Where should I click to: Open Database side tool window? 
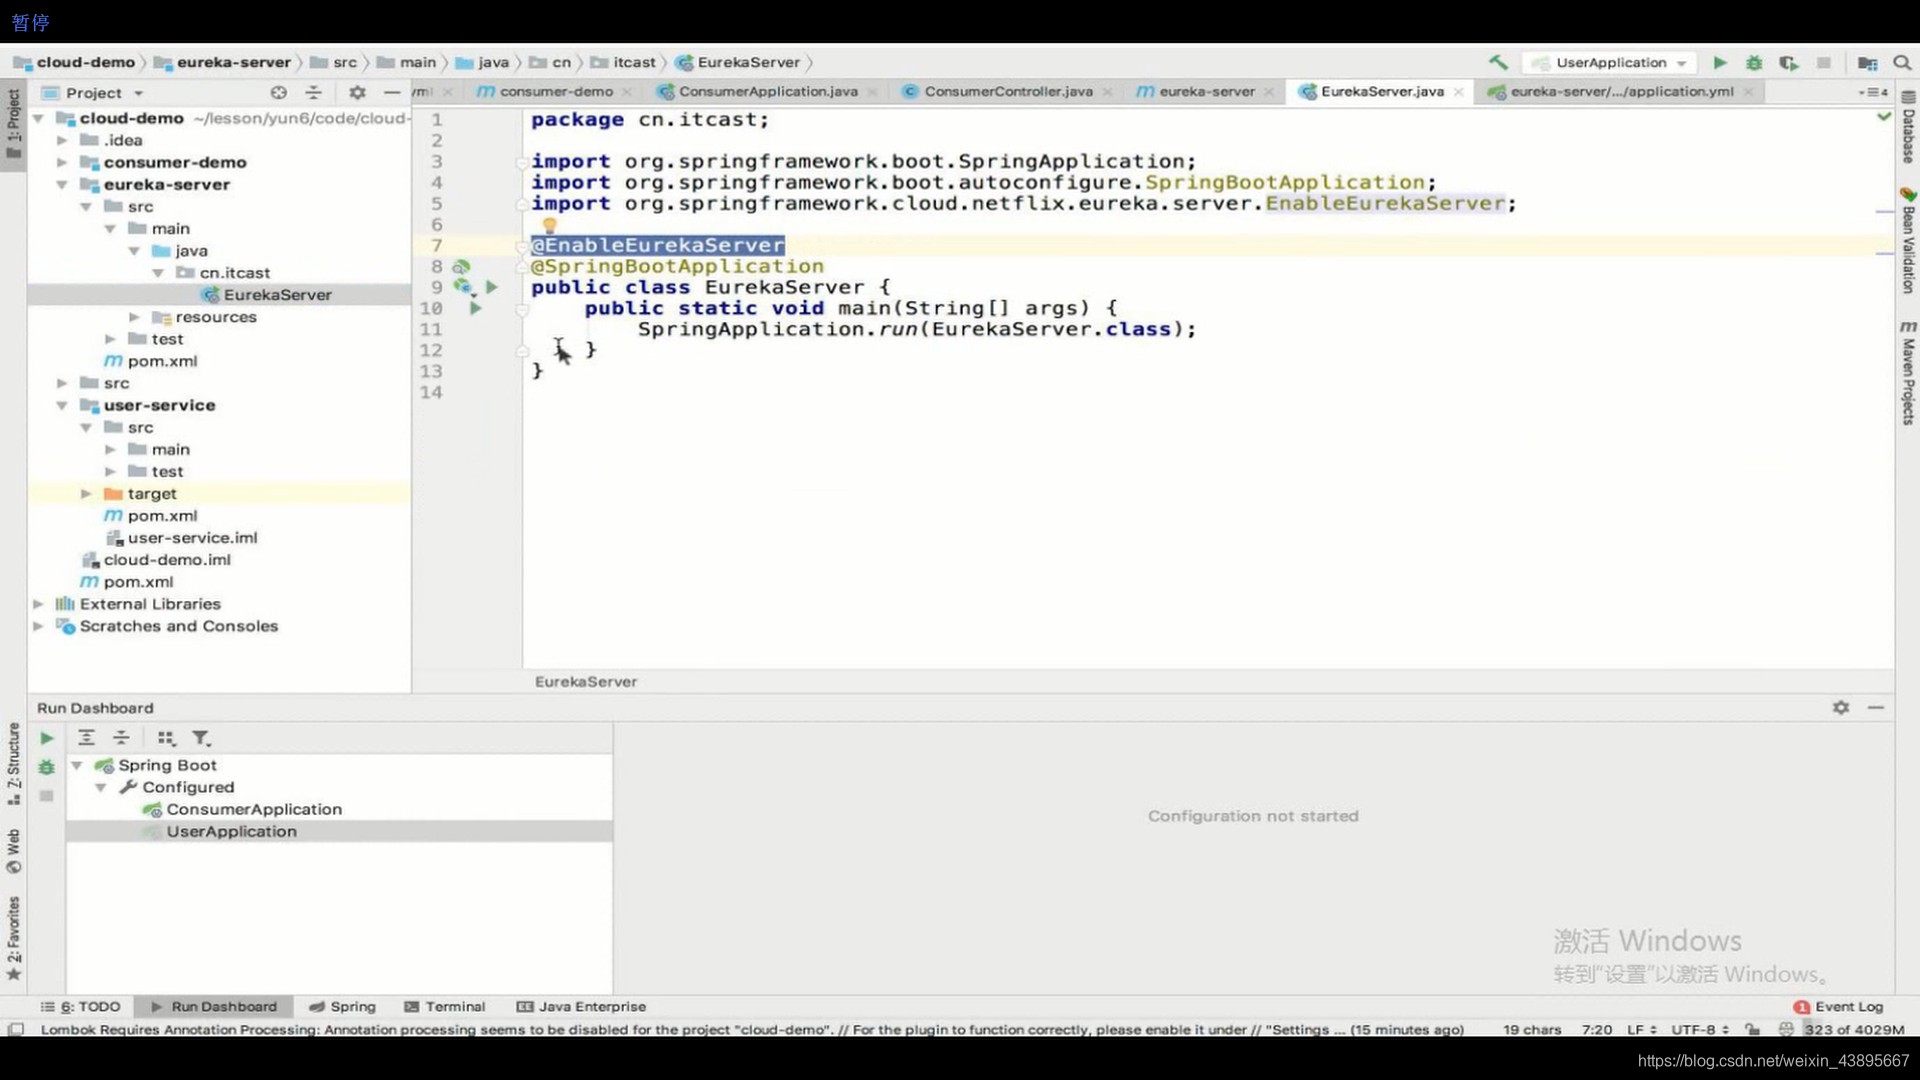coord(1908,127)
